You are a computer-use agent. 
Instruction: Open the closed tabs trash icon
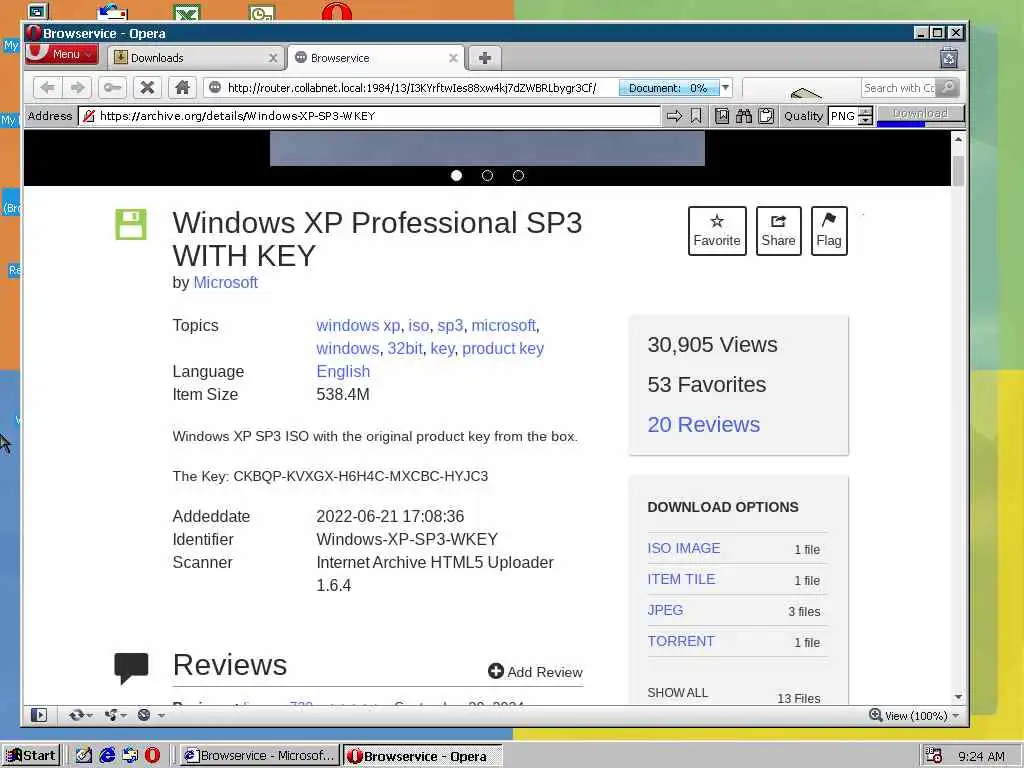(949, 58)
